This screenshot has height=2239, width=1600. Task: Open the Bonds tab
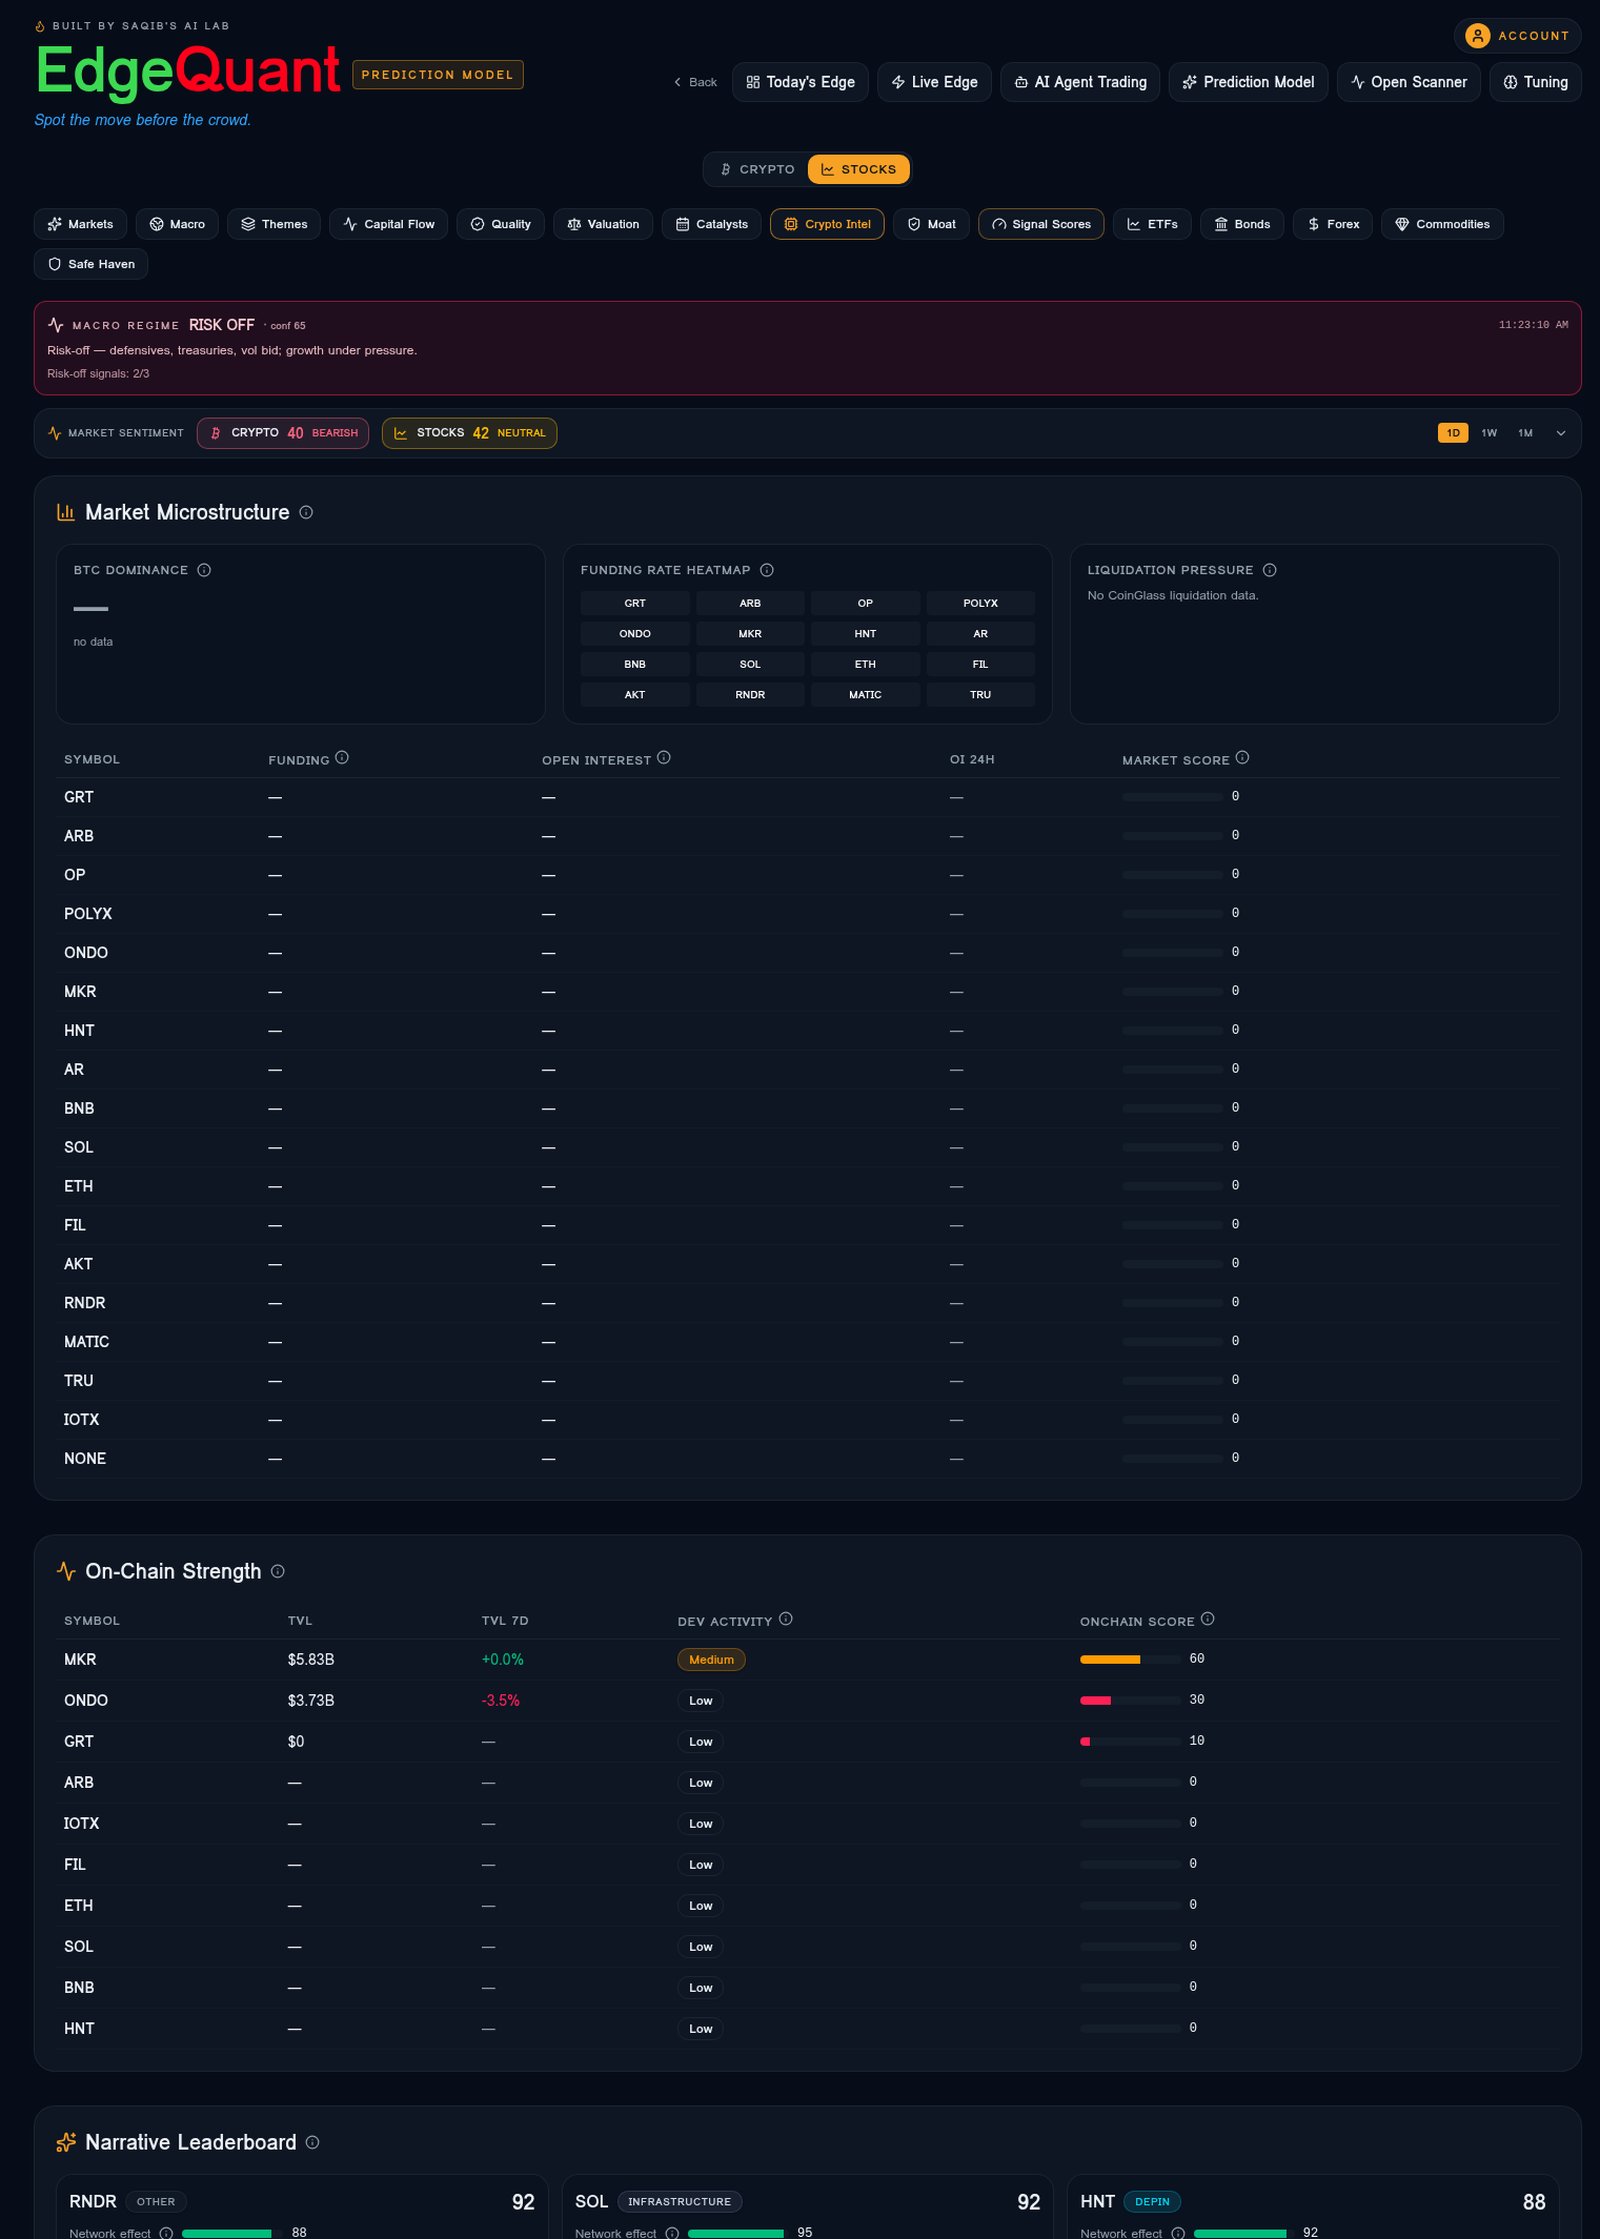pyautogui.click(x=1242, y=224)
